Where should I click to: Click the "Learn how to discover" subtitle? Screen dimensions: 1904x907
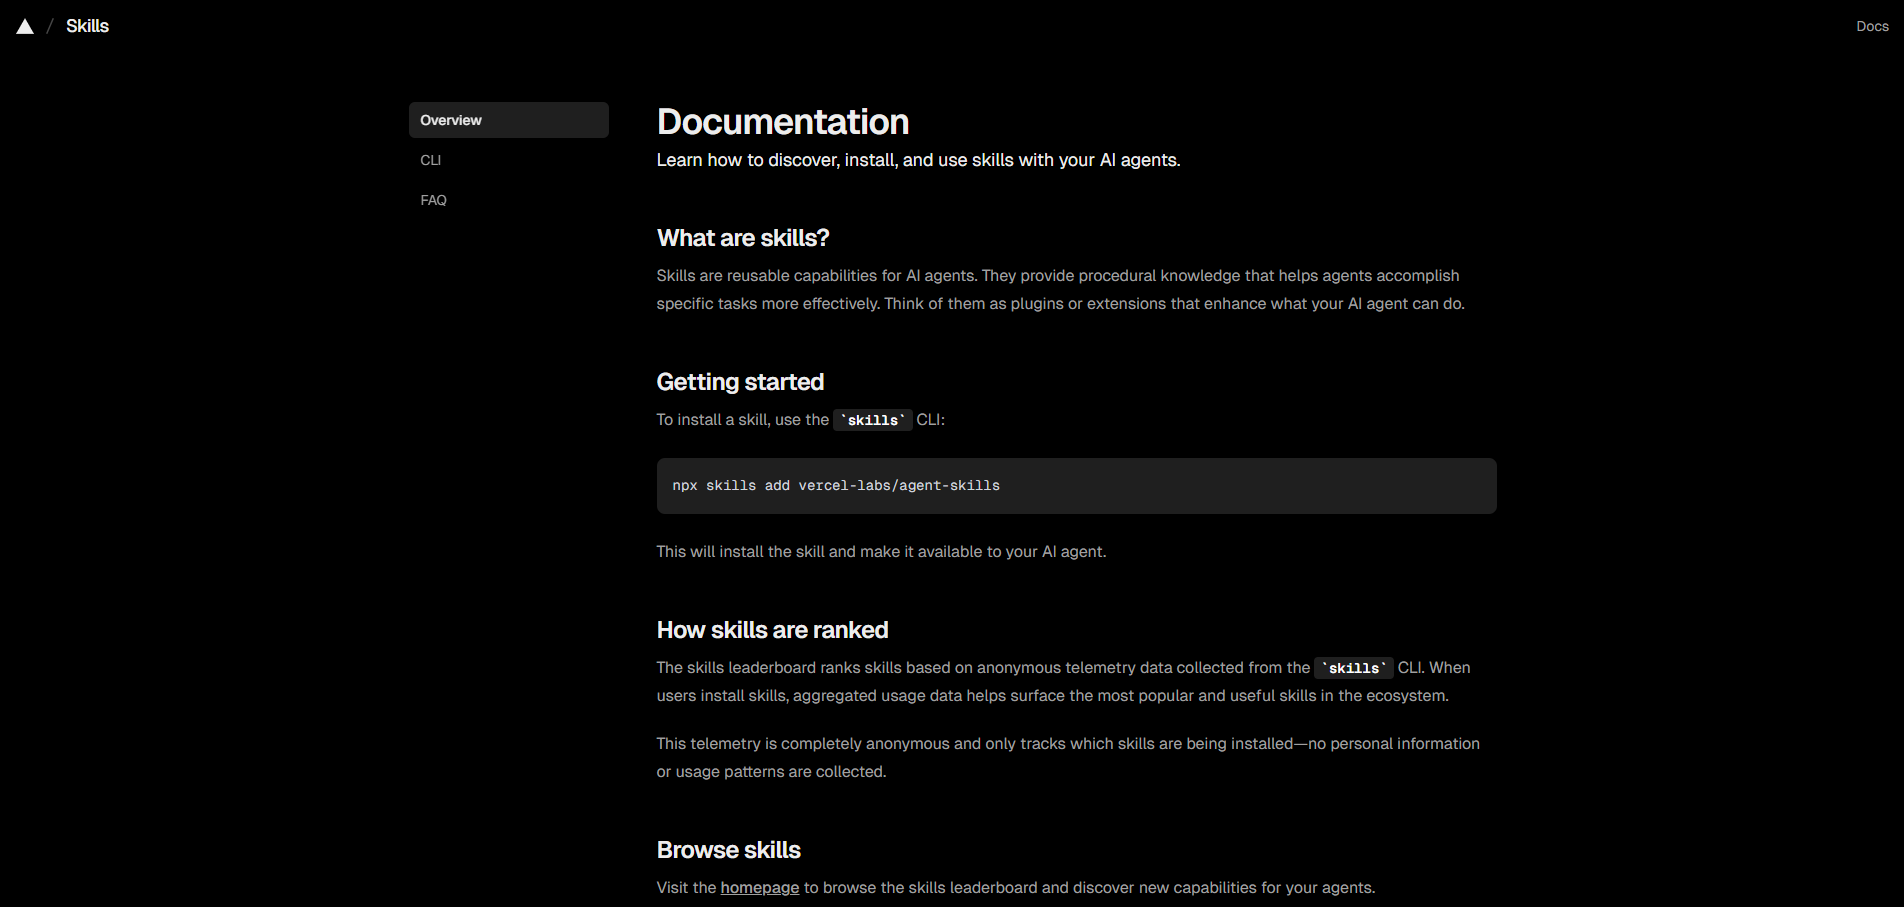[x=918, y=160]
